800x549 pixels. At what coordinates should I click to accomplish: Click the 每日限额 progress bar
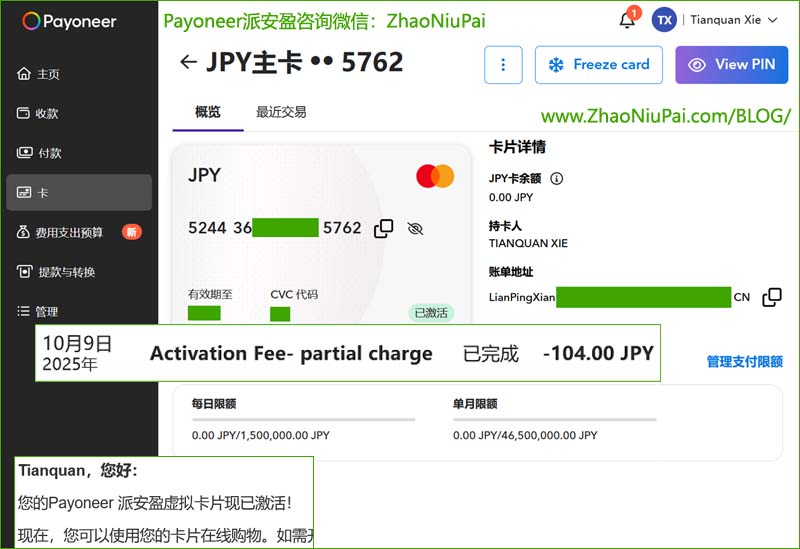click(303, 419)
